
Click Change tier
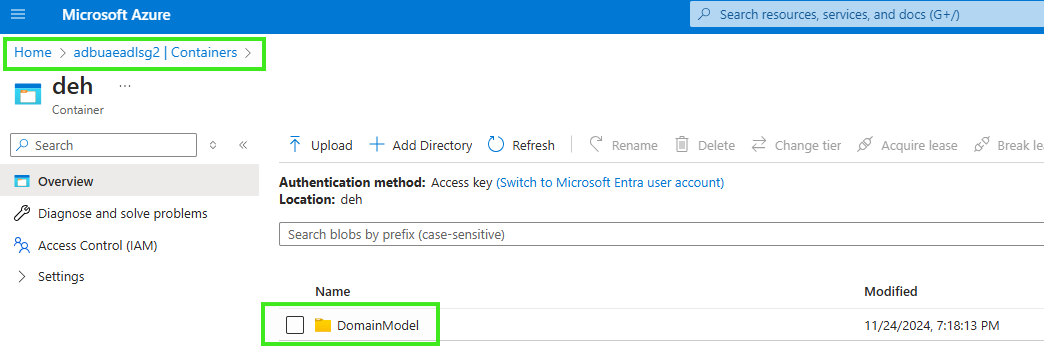click(796, 145)
